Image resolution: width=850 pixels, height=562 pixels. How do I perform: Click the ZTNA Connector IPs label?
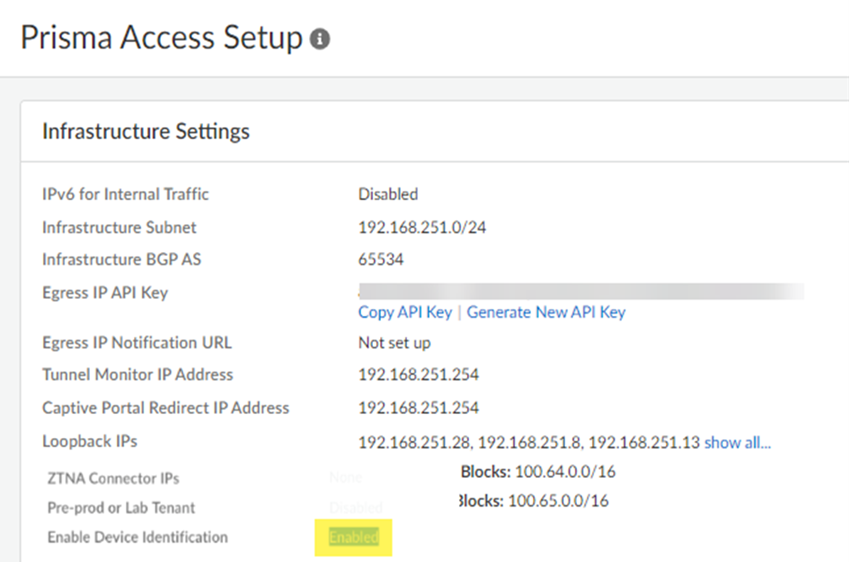tap(113, 478)
